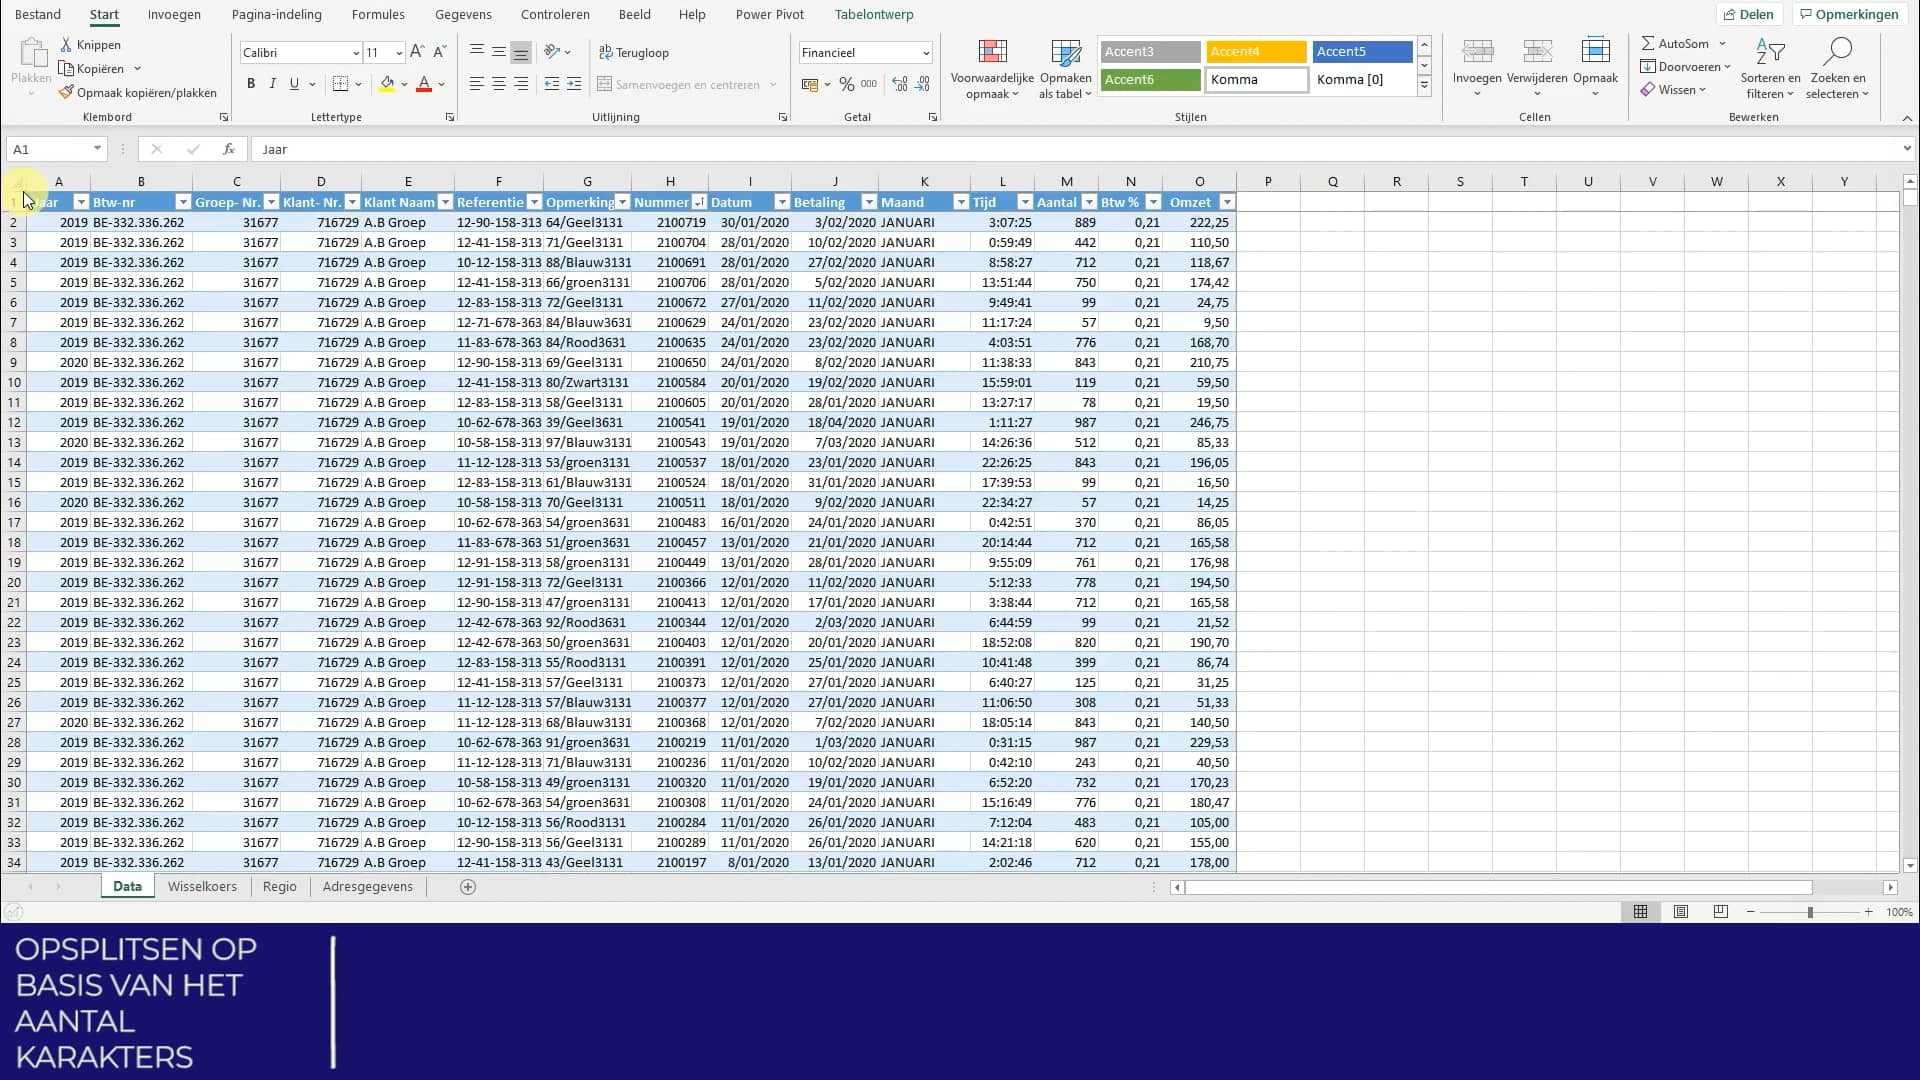
Task: Apply the Accent4 cell style swatch
Action: [1256, 51]
